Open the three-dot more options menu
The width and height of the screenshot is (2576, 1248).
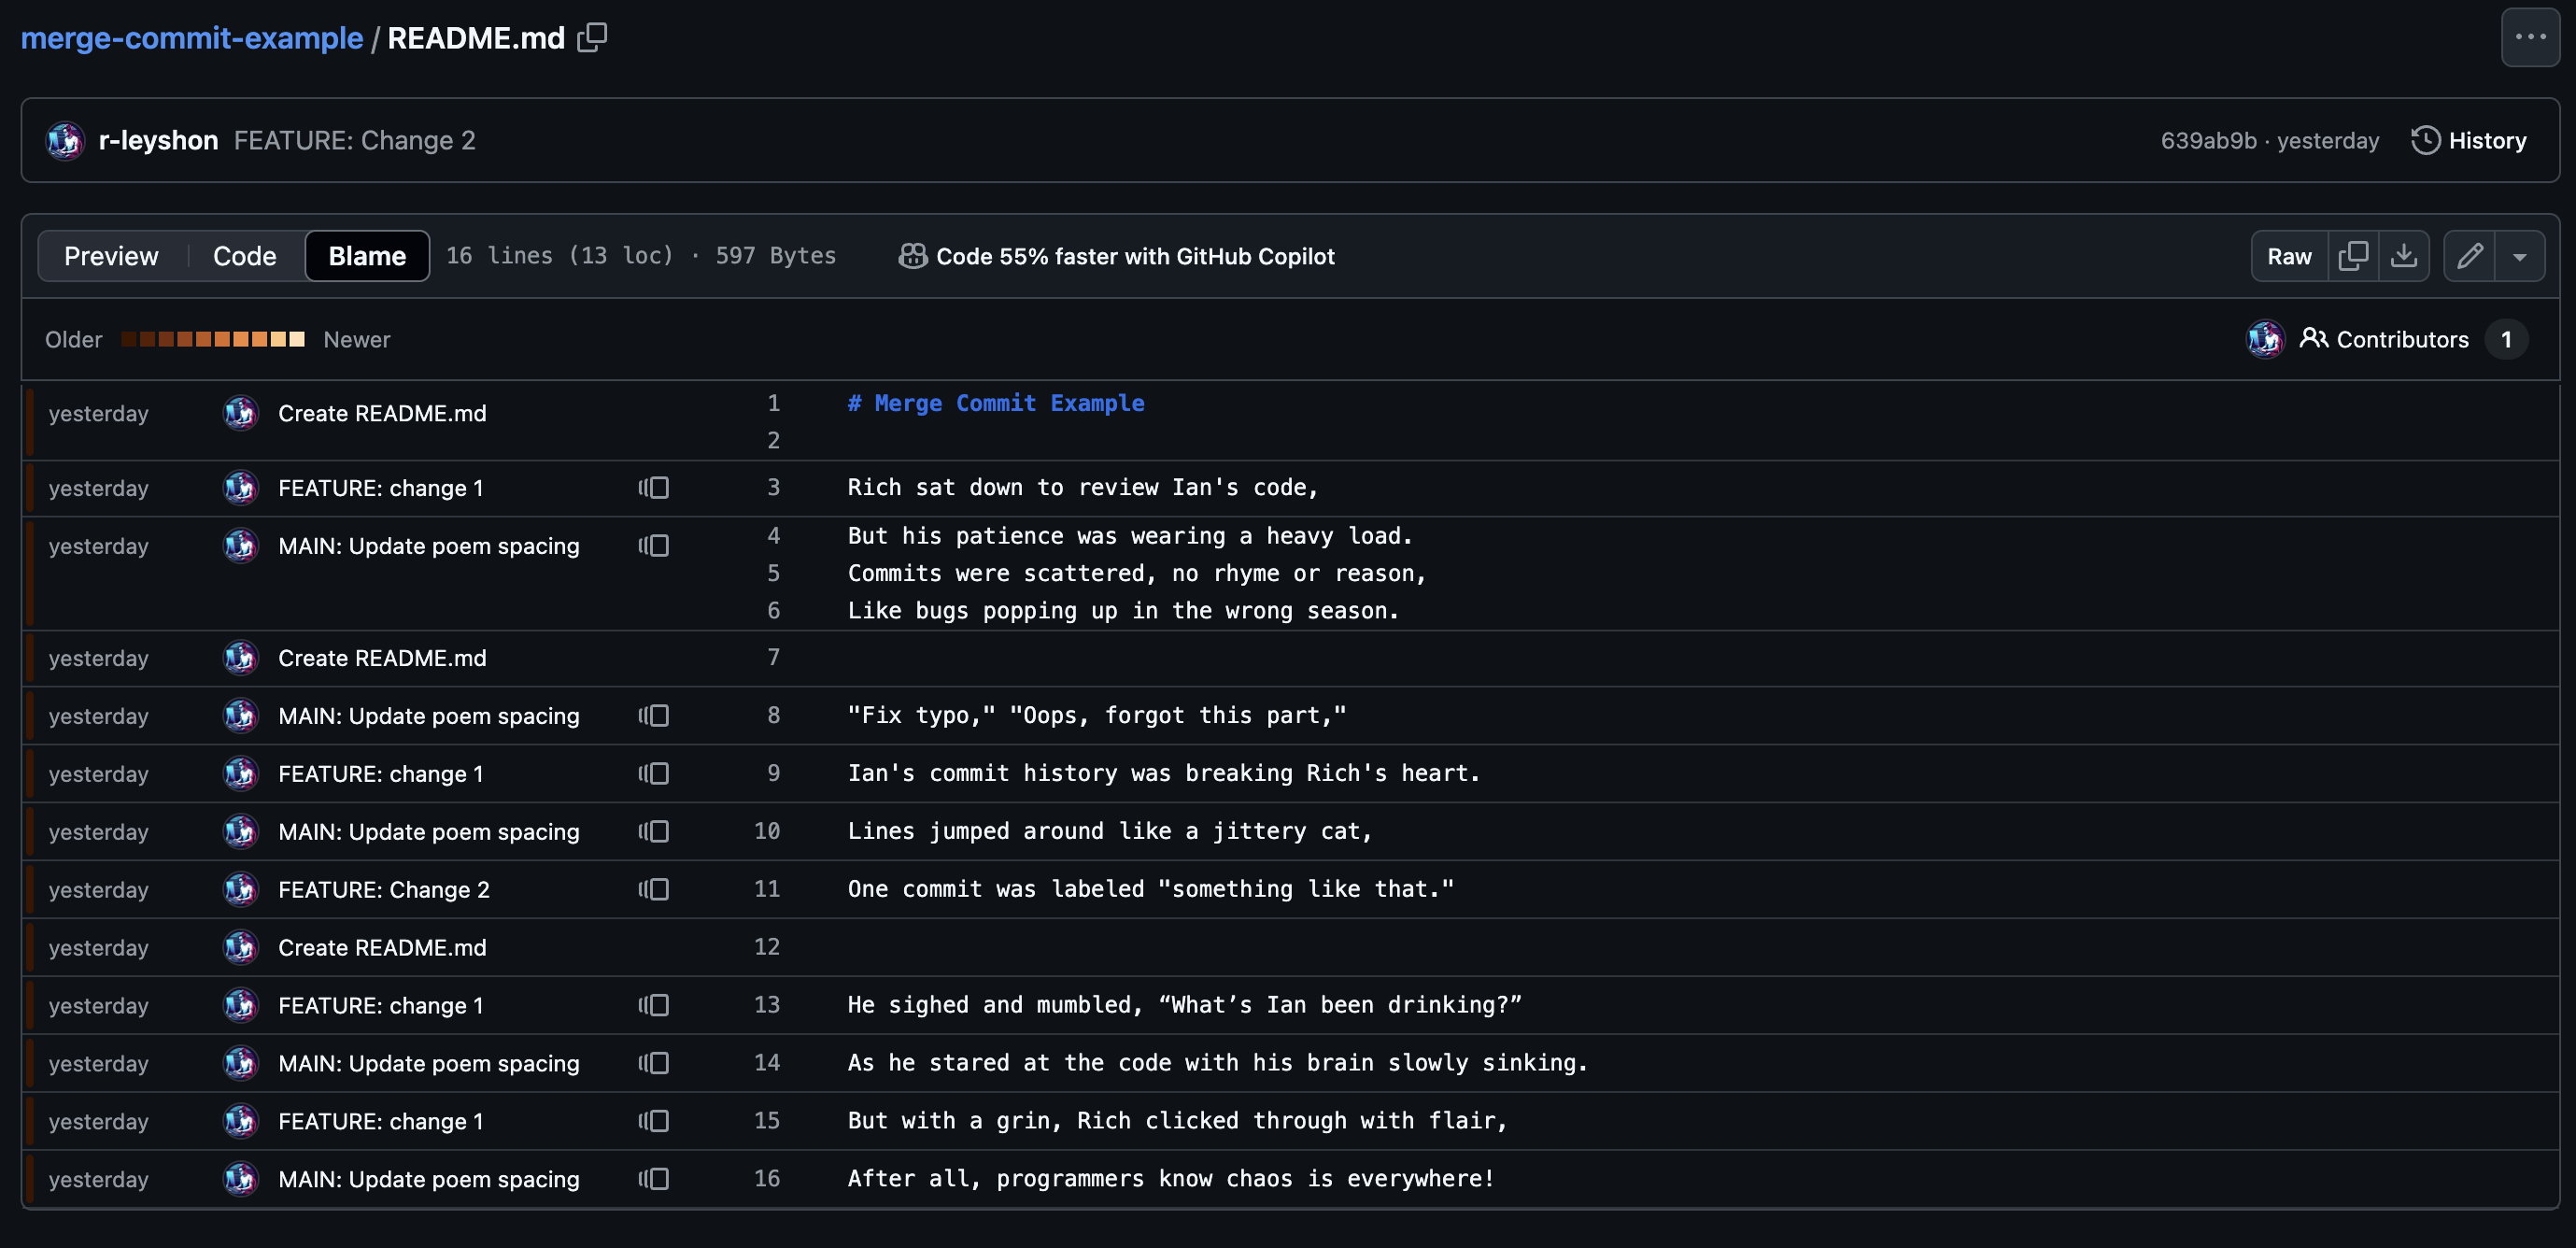pos(2529,38)
